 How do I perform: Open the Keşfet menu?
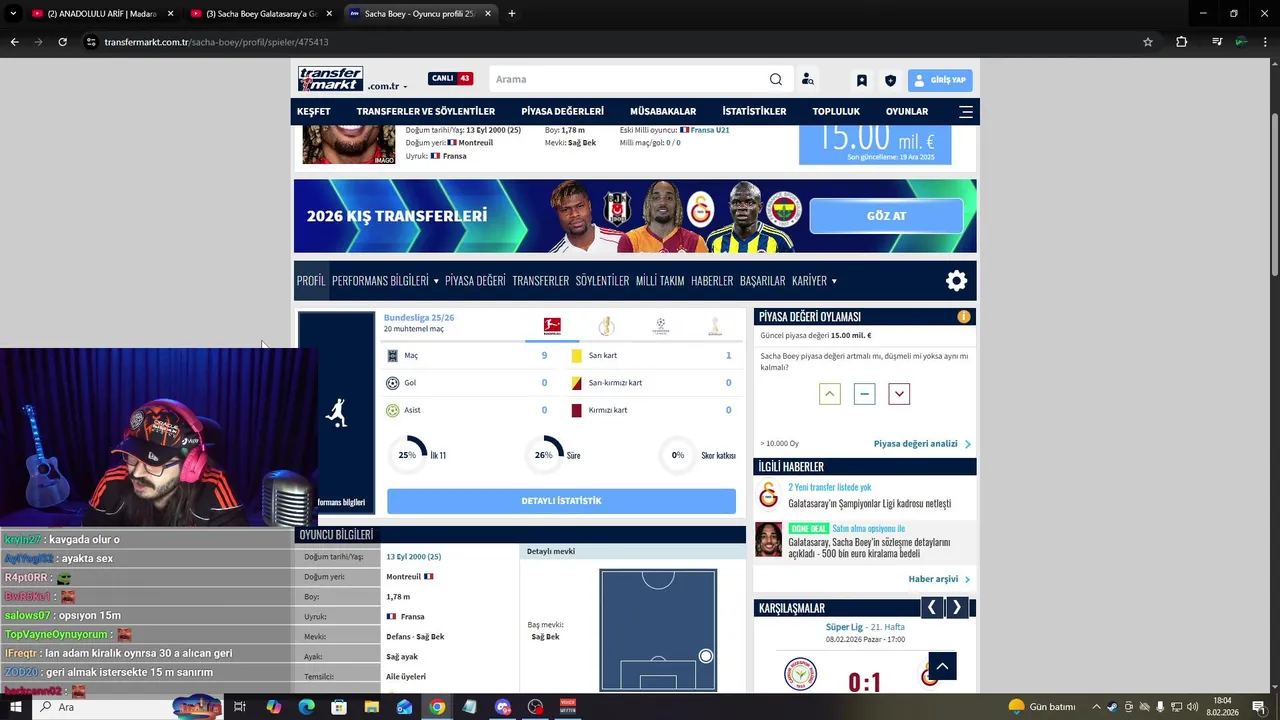(313, 112)
